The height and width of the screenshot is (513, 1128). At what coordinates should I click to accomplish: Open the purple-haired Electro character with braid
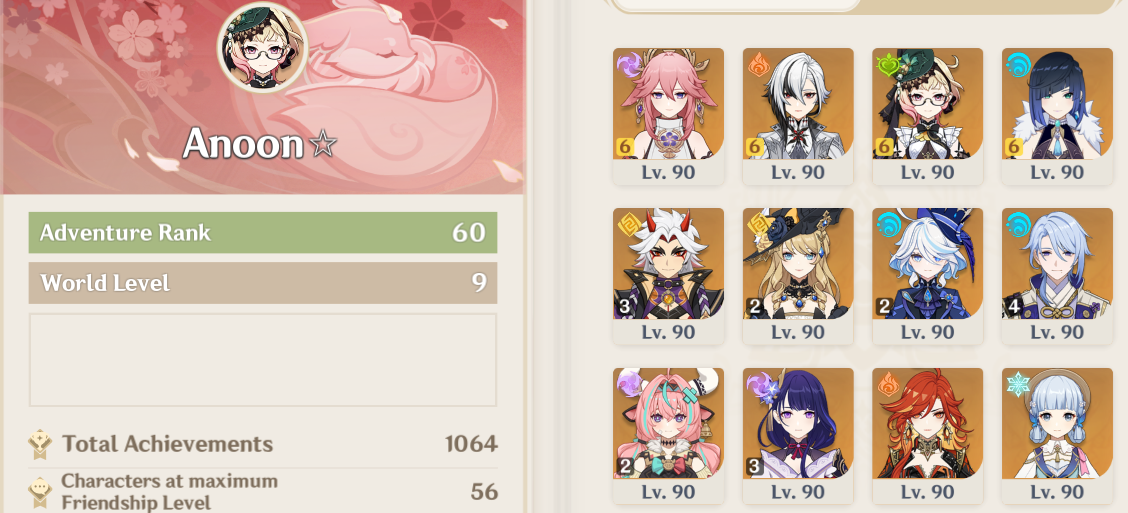coord(798,436)
